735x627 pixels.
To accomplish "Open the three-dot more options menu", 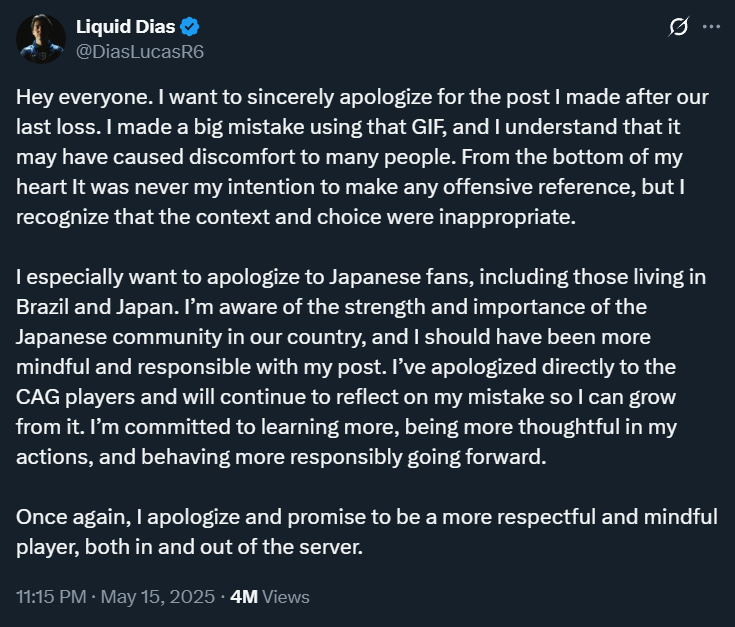I will coord(711,27).
